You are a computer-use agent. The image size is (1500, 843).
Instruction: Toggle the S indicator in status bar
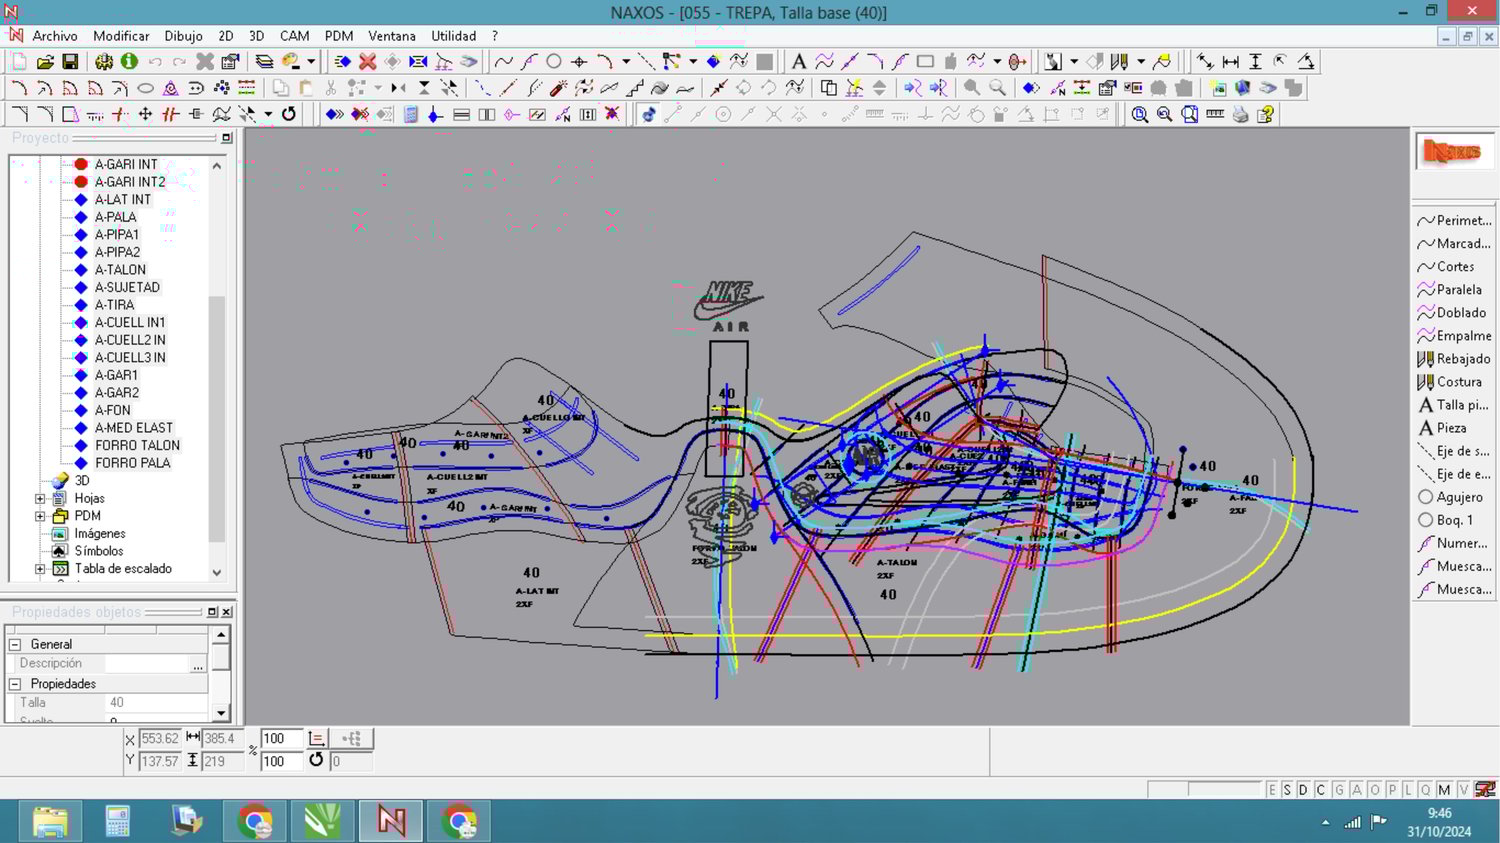click(1287, 790)
